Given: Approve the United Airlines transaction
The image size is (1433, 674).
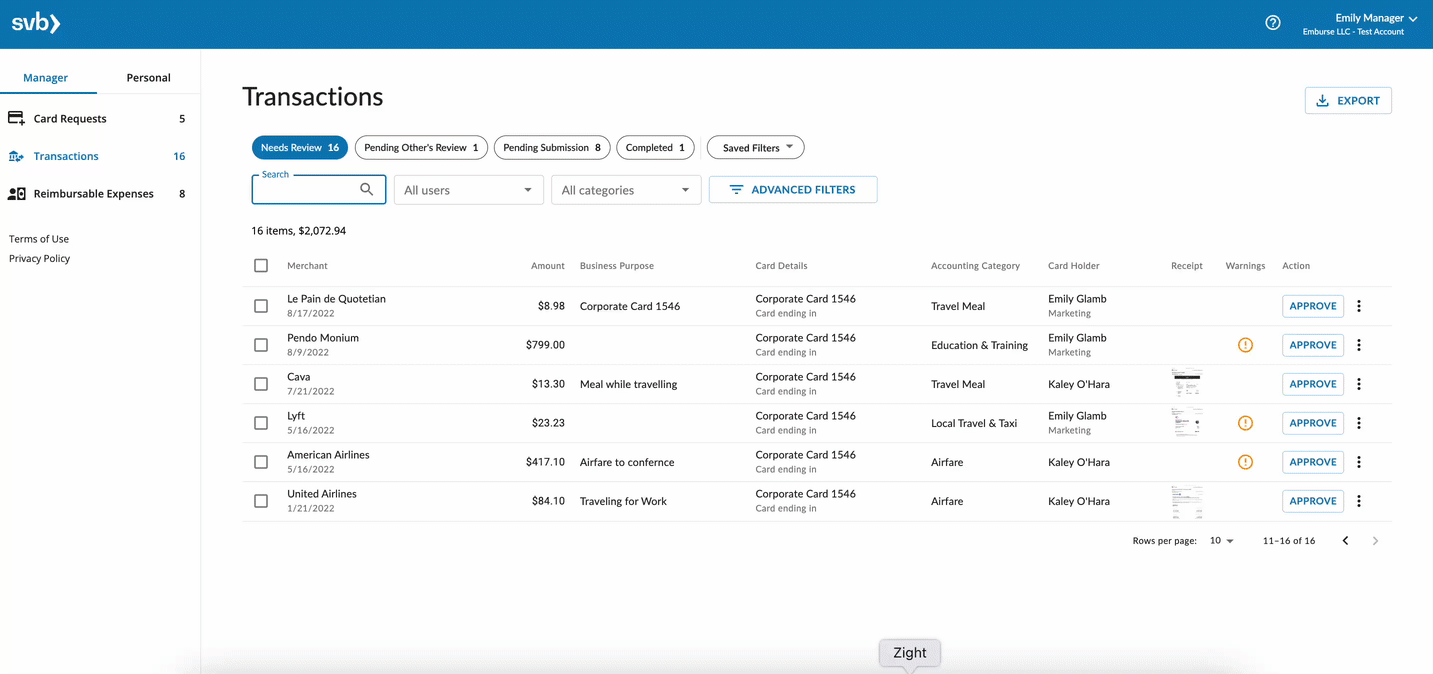Looking at the screenshot, I should click(1313, 501).
